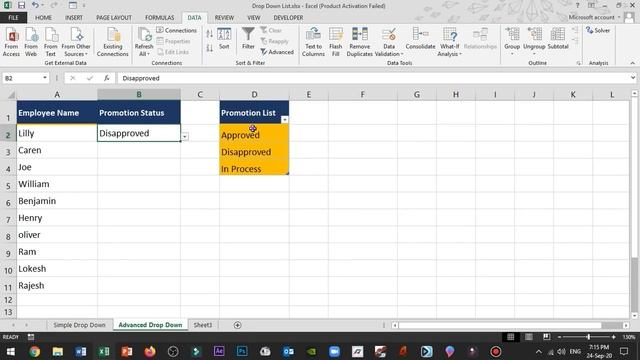Open From Other Sources menu
Image resolution: width=640 pixels, height=360 pixels.
coord(76,42)
